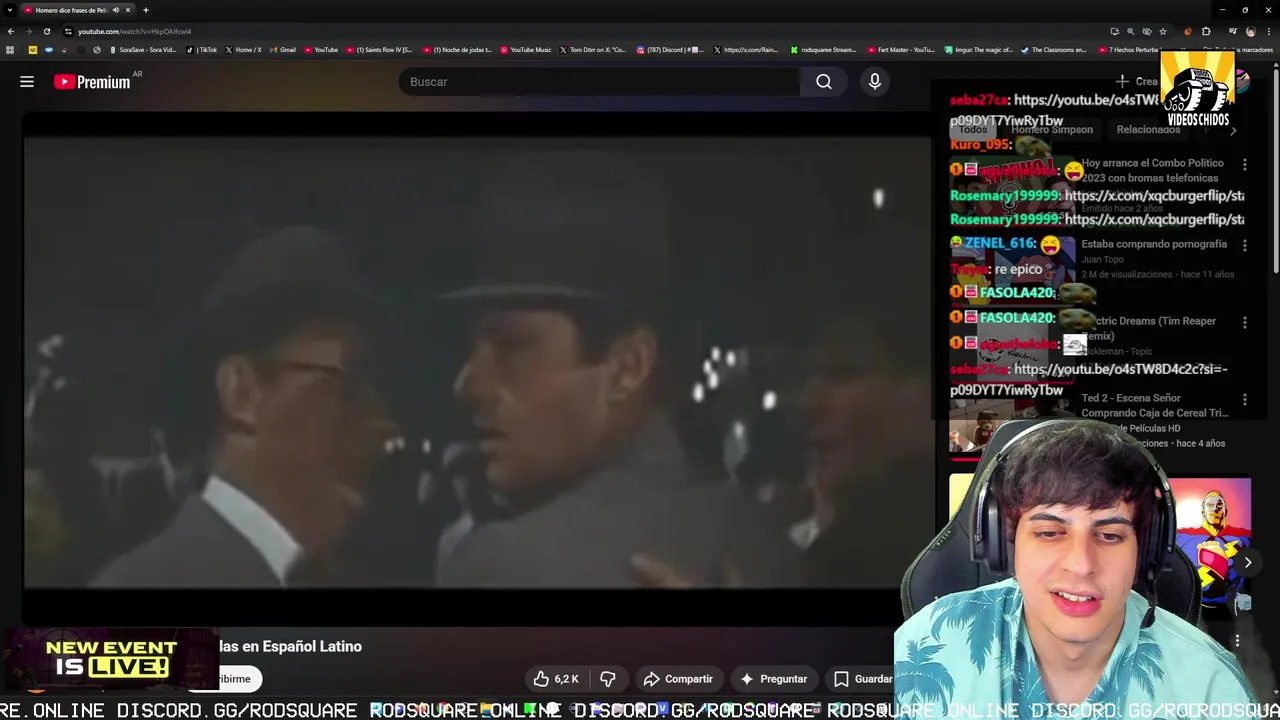Viewport: 1280px width, 720px height.
Task: Save video with Guardar button
Action: click(862, 679)
